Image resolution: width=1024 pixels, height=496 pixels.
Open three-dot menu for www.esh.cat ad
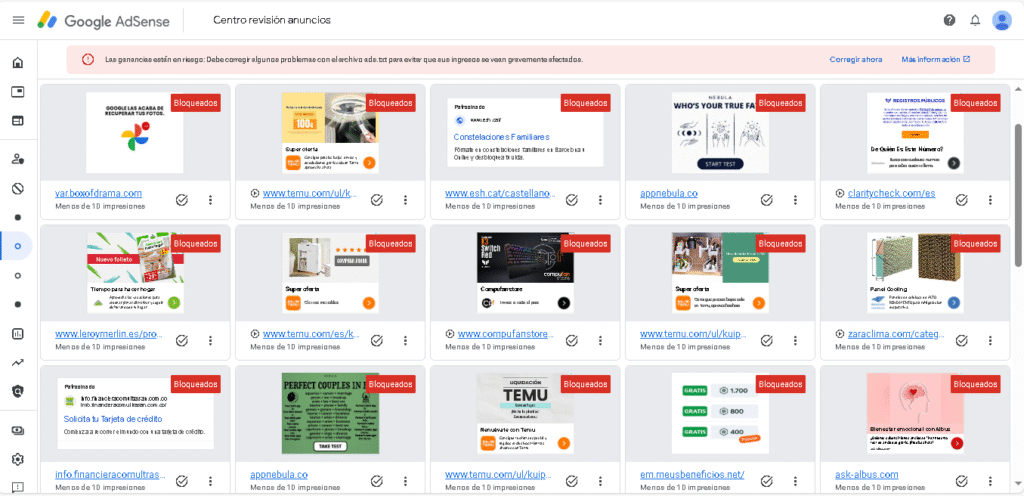[600, 199]
